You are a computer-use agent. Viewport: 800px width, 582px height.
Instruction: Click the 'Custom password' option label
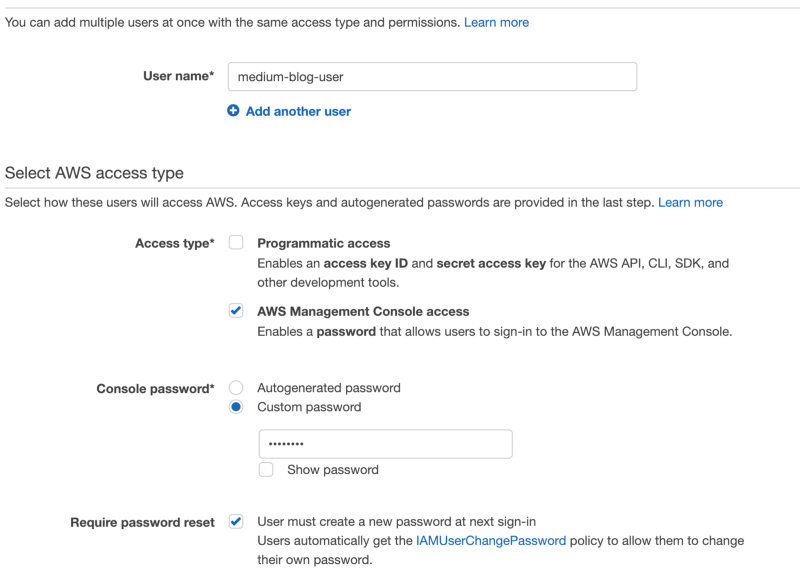click(x=309, y=407)
